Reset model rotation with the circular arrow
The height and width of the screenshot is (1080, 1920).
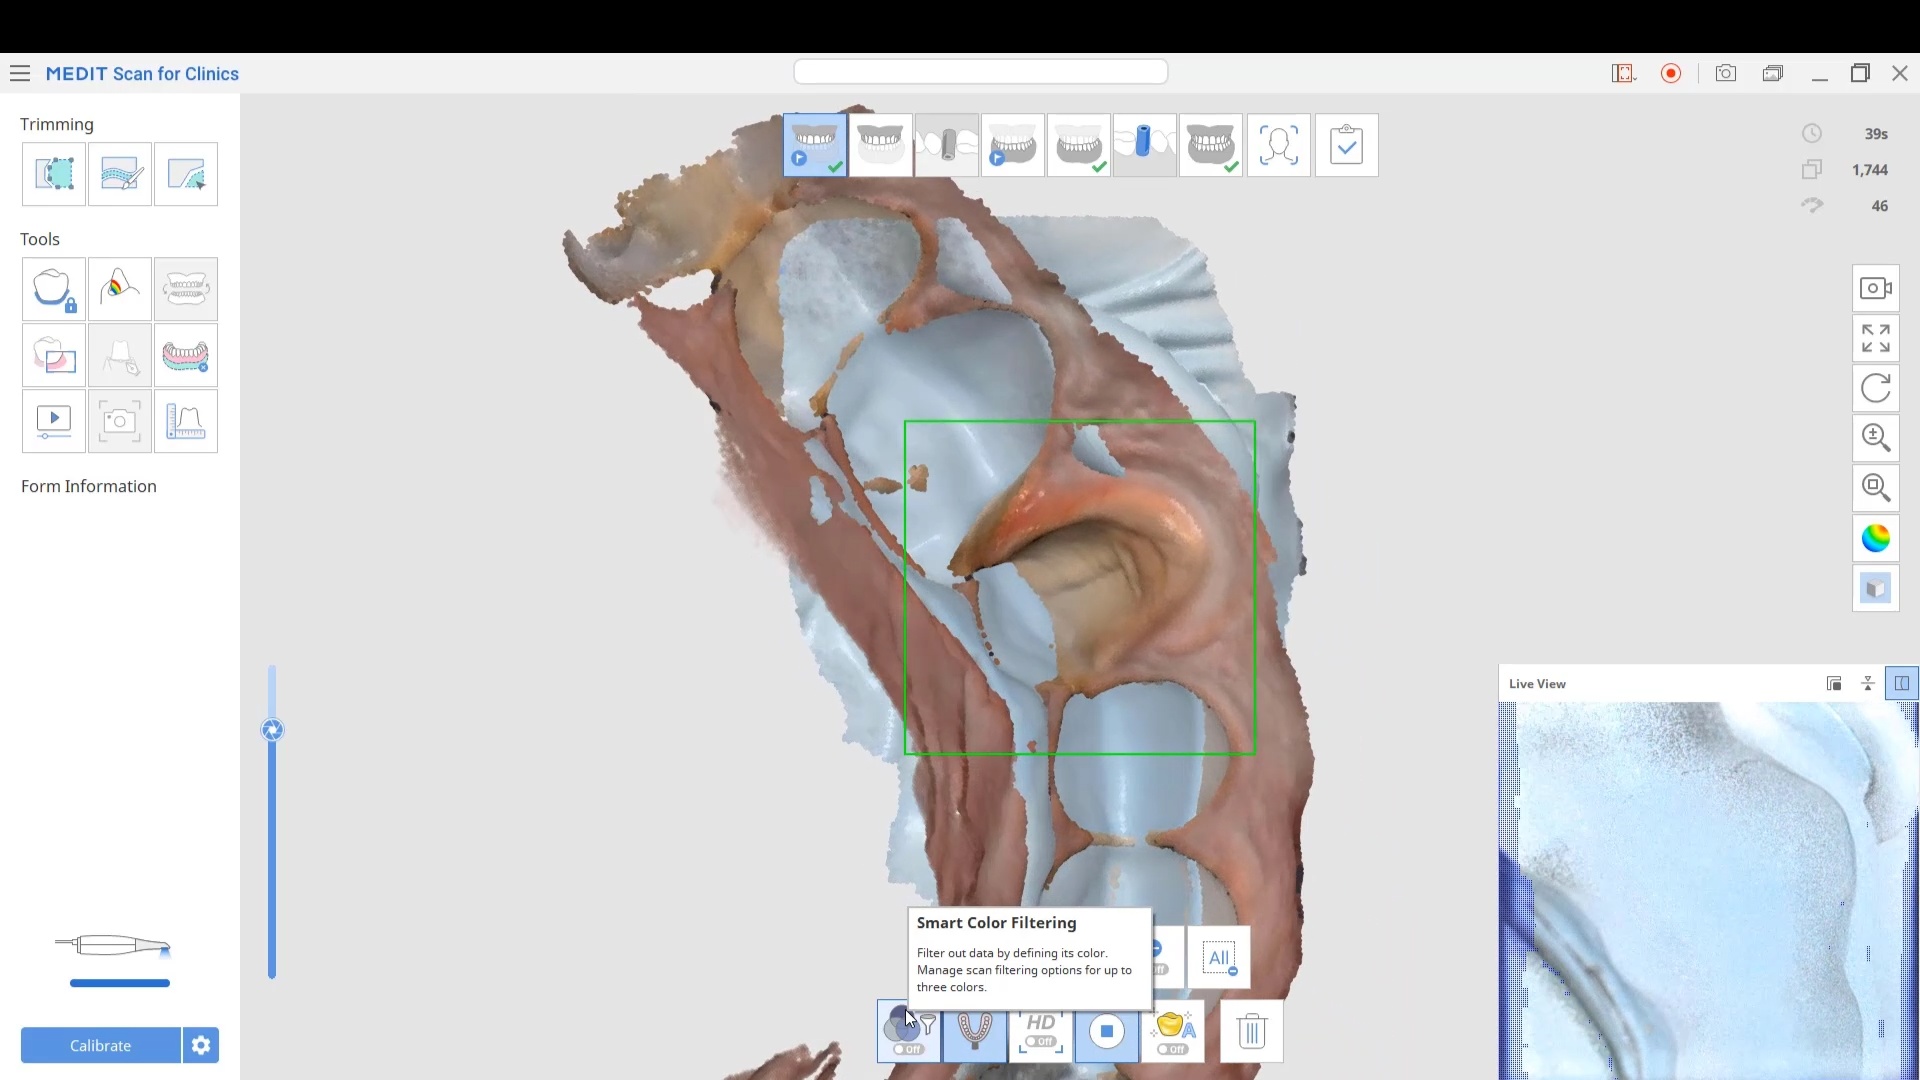[1876, 388]
